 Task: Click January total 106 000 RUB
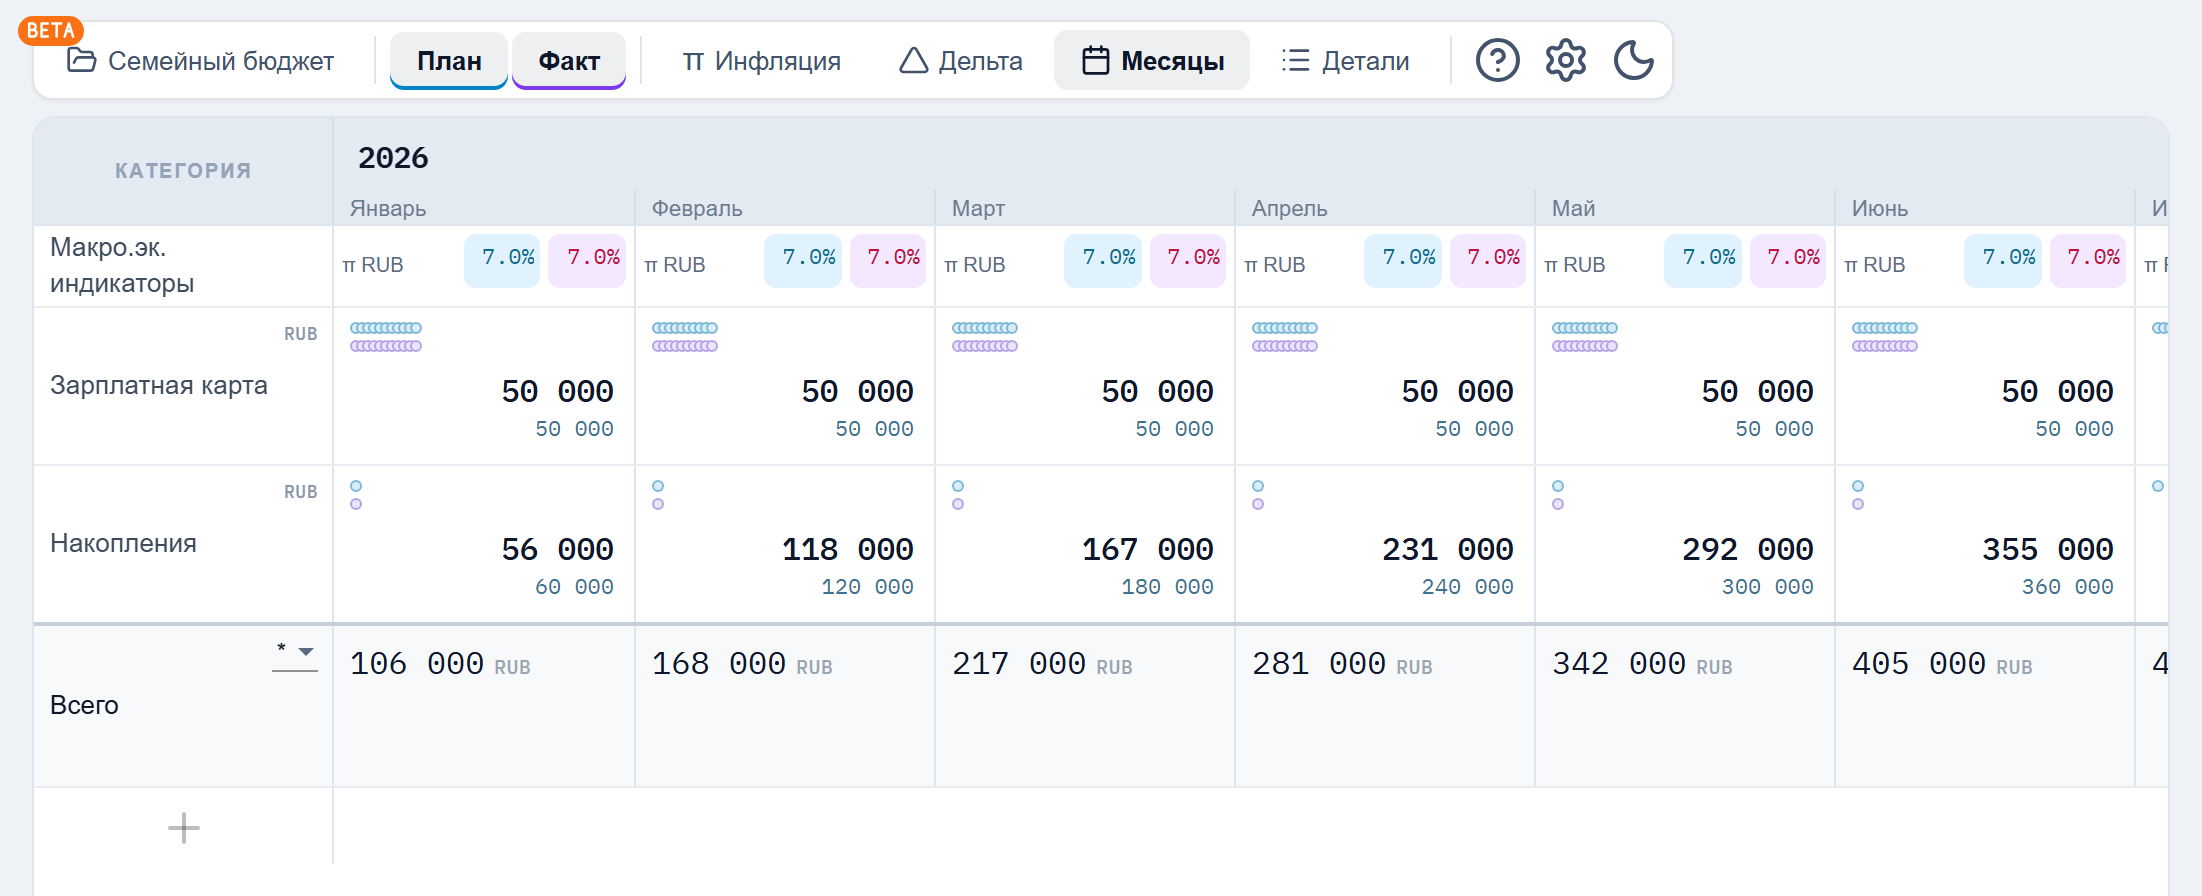click(440, 664)
